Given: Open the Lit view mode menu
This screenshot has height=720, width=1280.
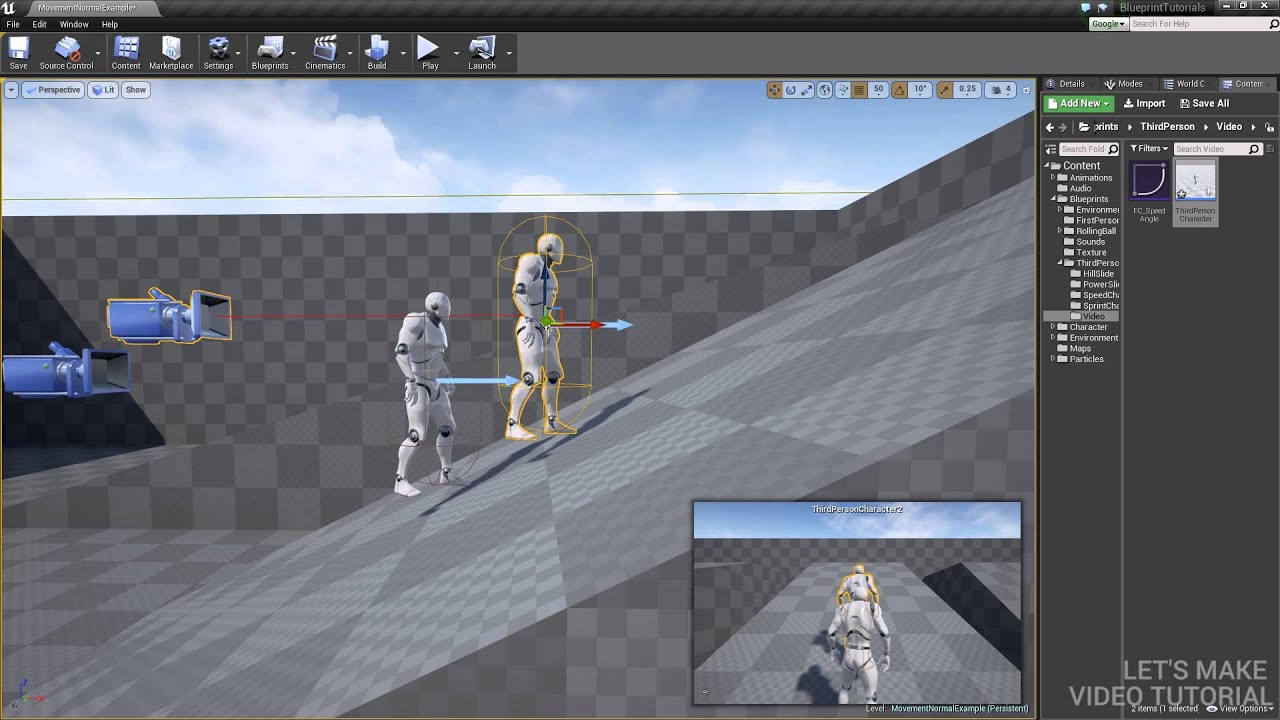Looking at the screenshot, I should tap(103, 90).
